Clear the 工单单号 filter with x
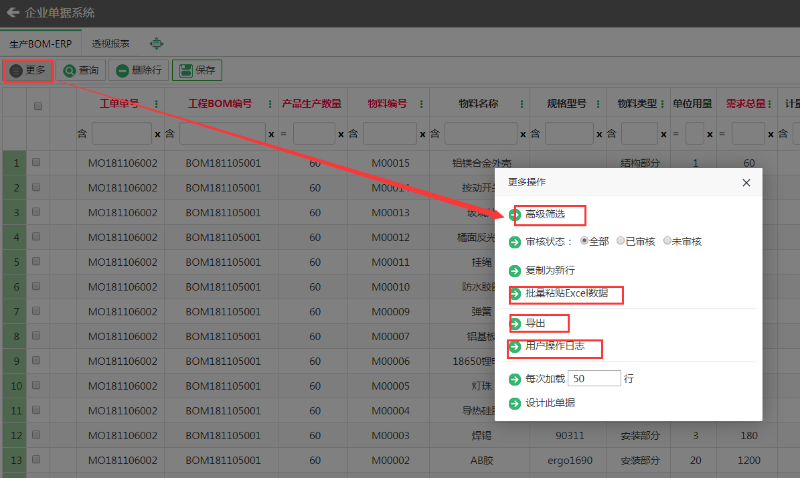The image size is (800, 478). click(157, 134)
